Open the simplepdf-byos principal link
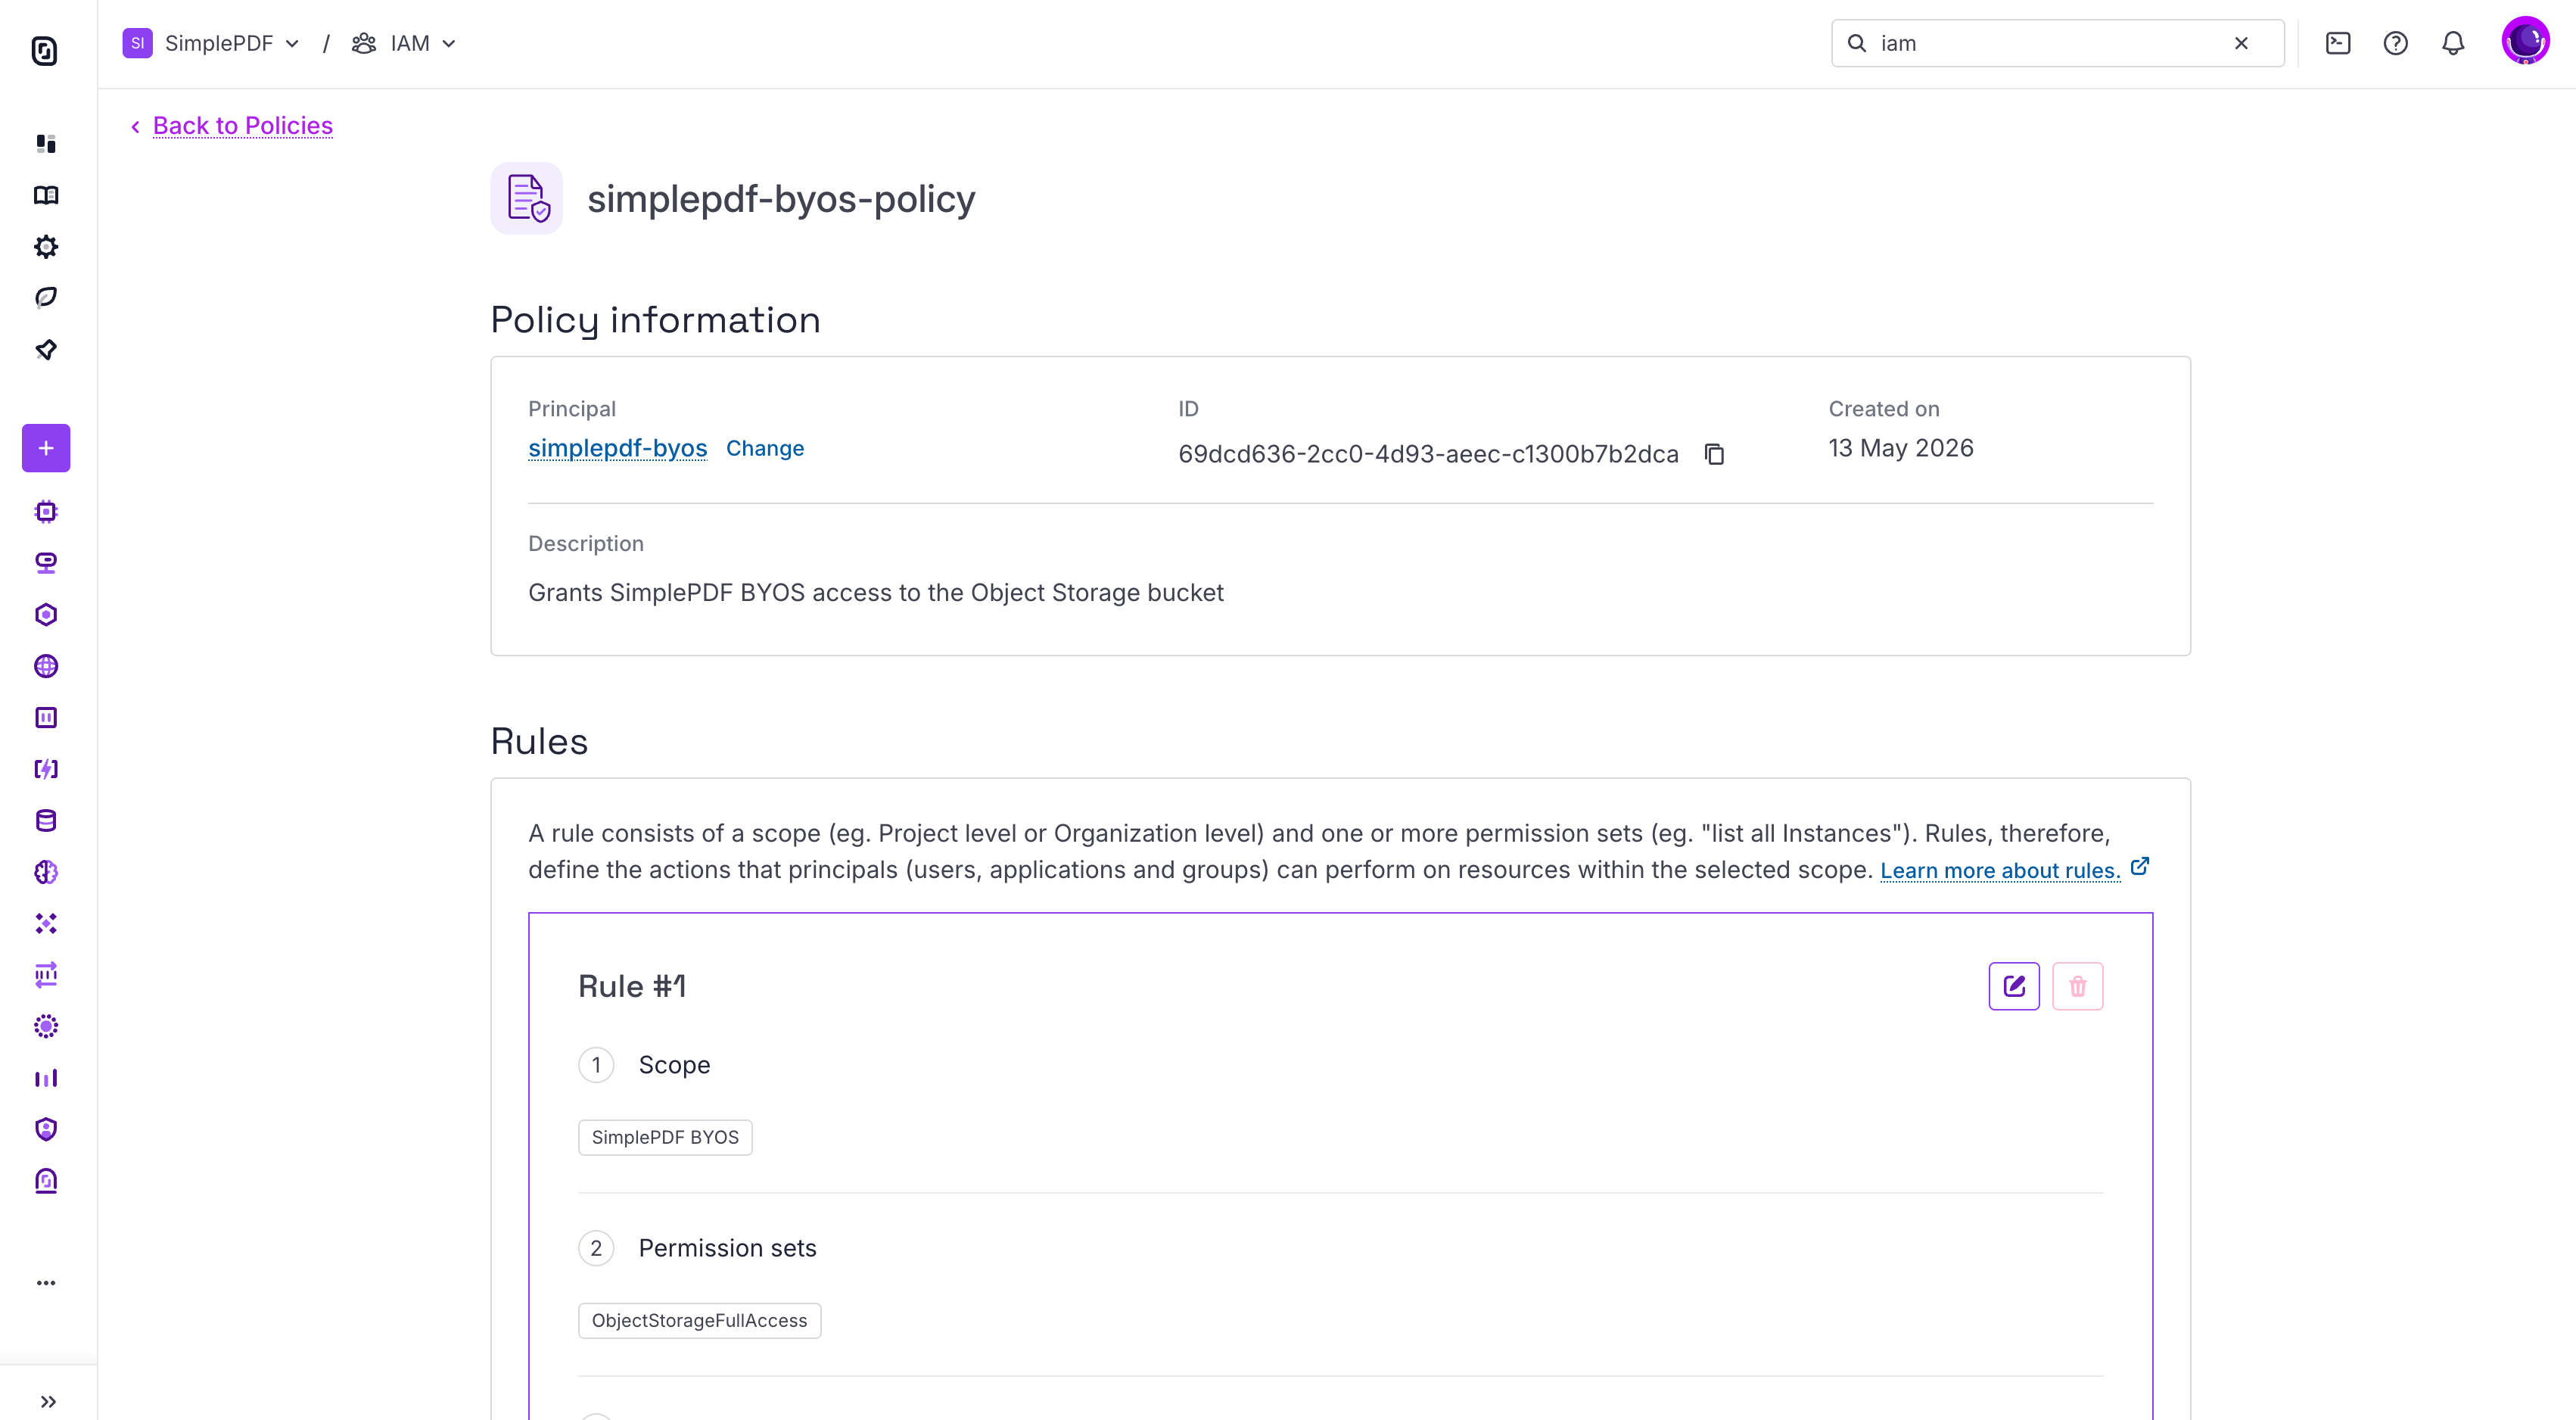 pos(617,448)
